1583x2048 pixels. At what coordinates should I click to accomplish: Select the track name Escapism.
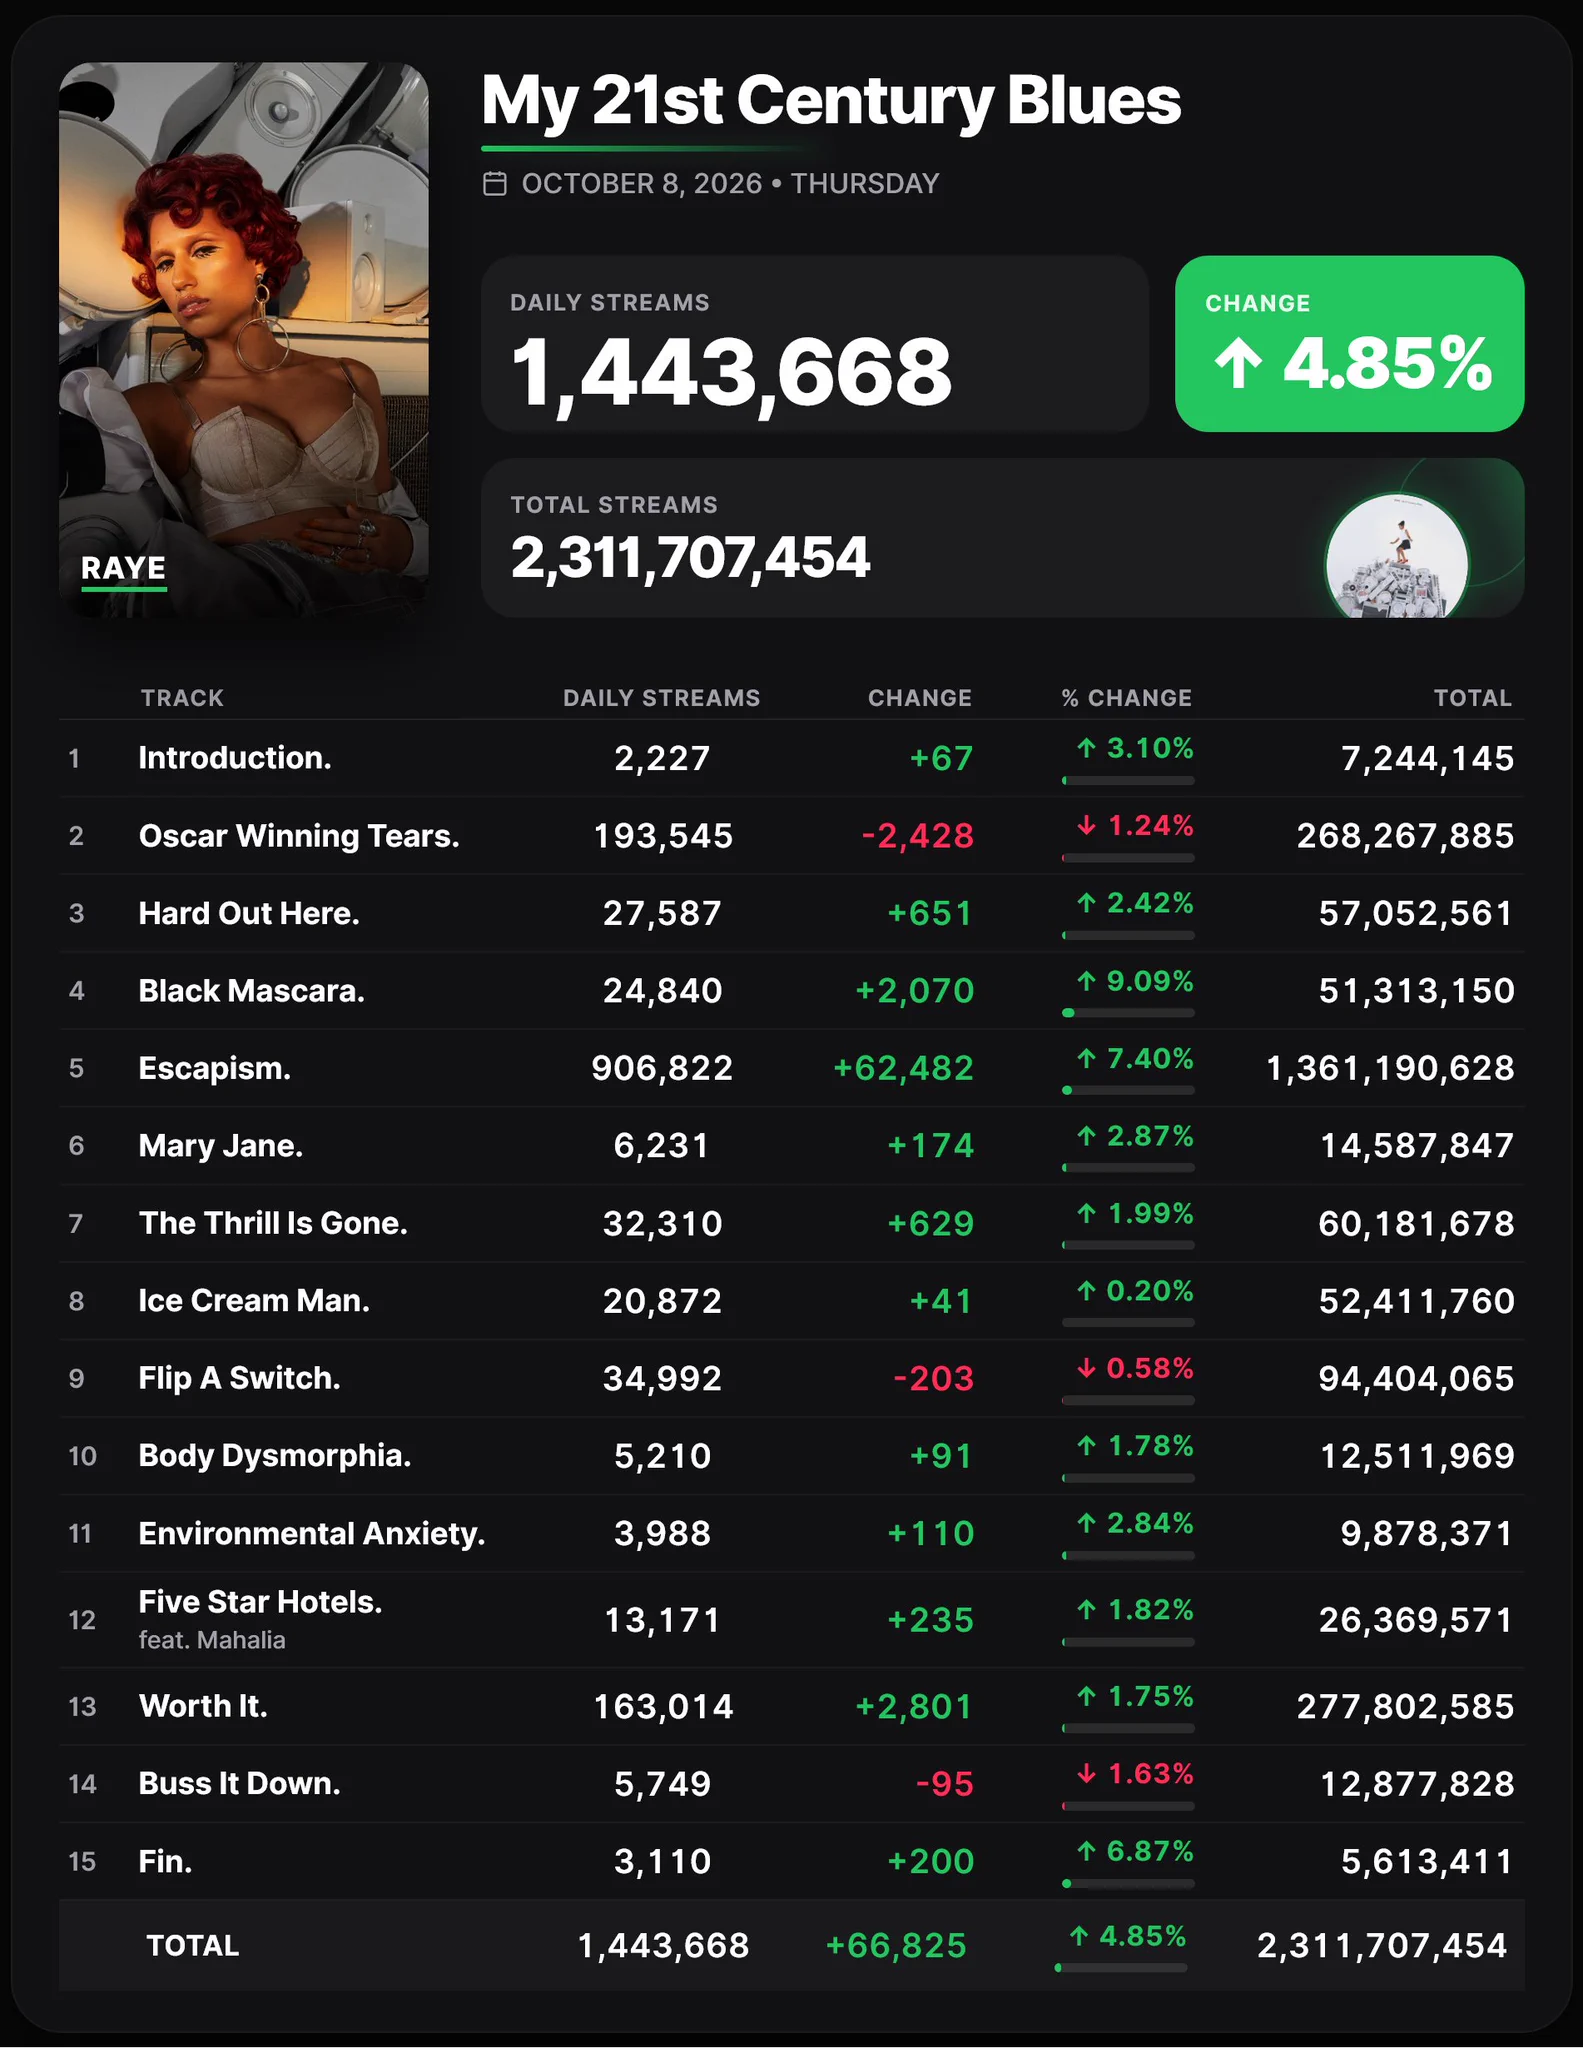(215, 1068)
